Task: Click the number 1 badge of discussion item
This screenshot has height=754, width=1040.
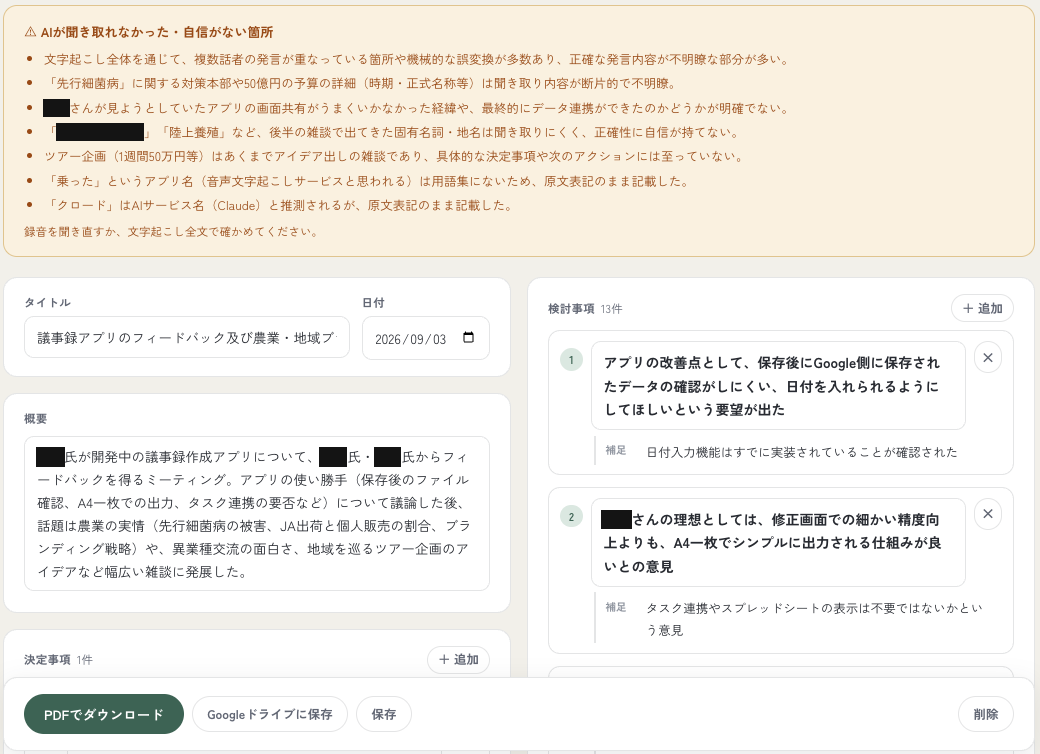Action: pos(571,360)
